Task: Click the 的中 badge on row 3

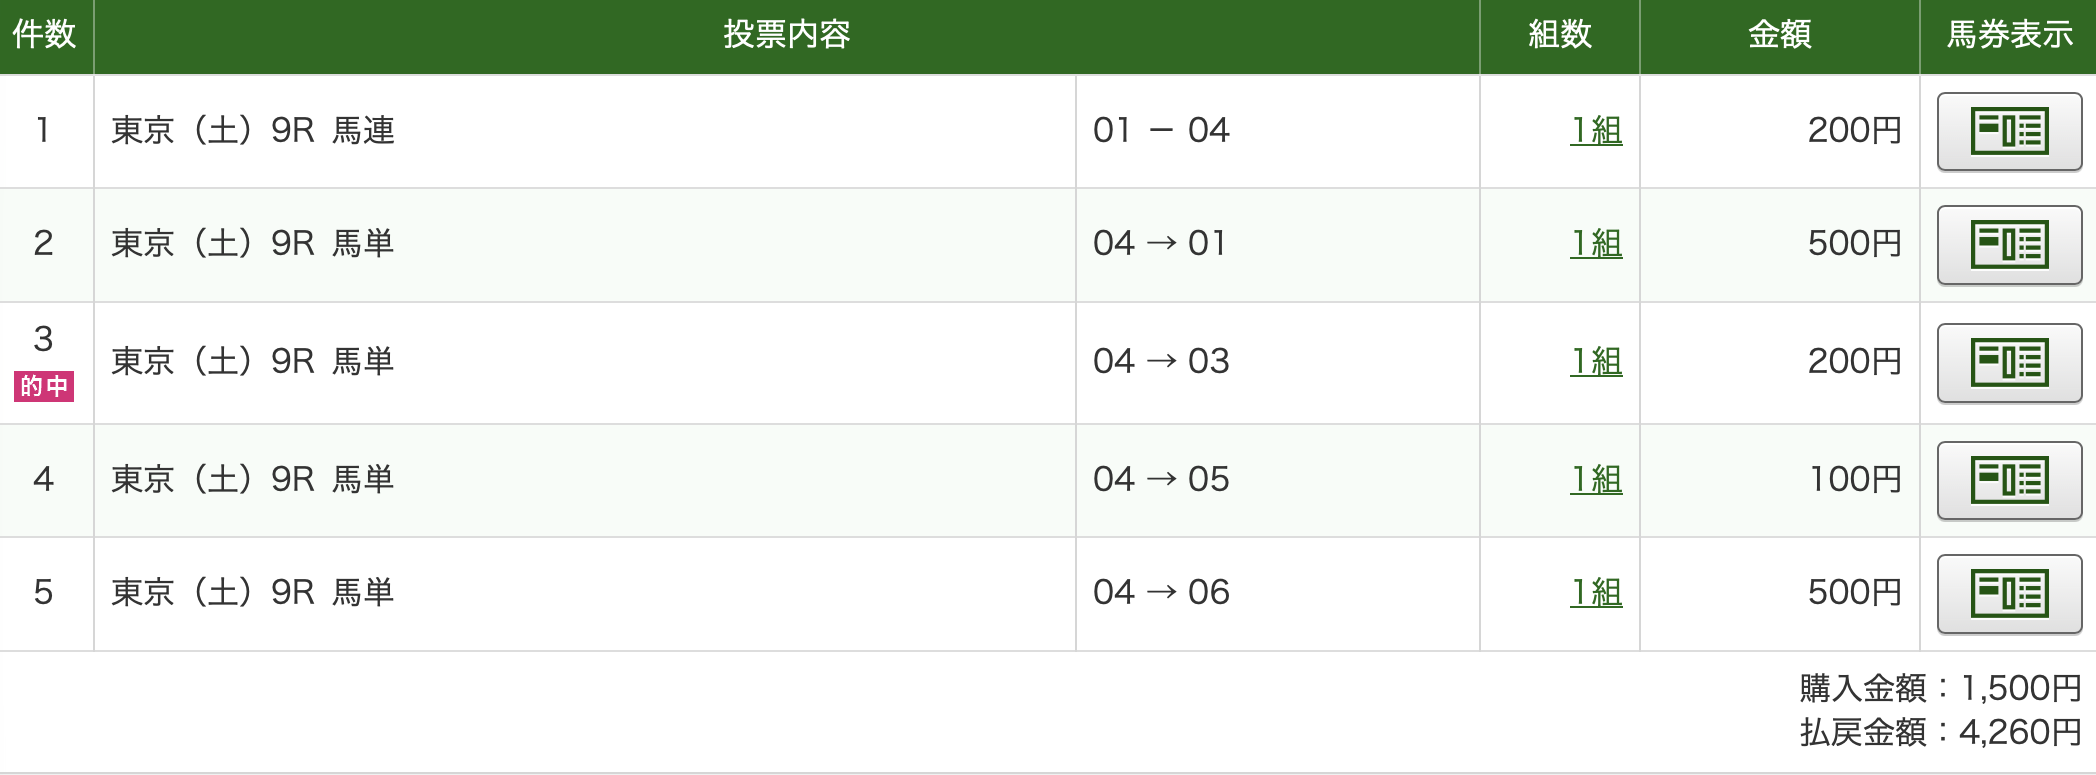Action: click(44, 386)
